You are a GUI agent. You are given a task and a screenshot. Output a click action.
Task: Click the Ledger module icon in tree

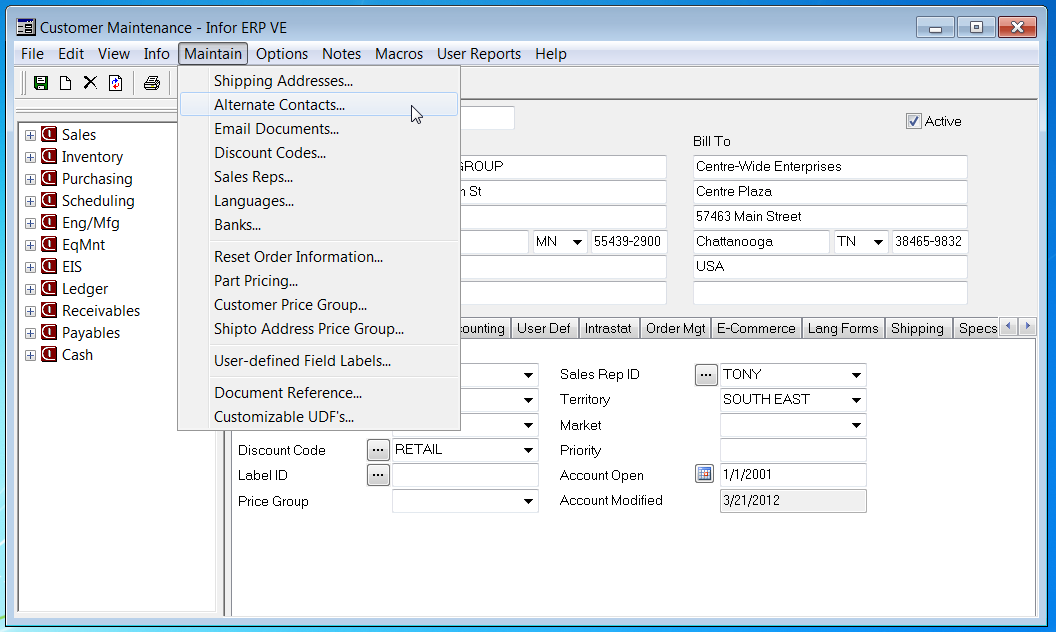point(48,288)
